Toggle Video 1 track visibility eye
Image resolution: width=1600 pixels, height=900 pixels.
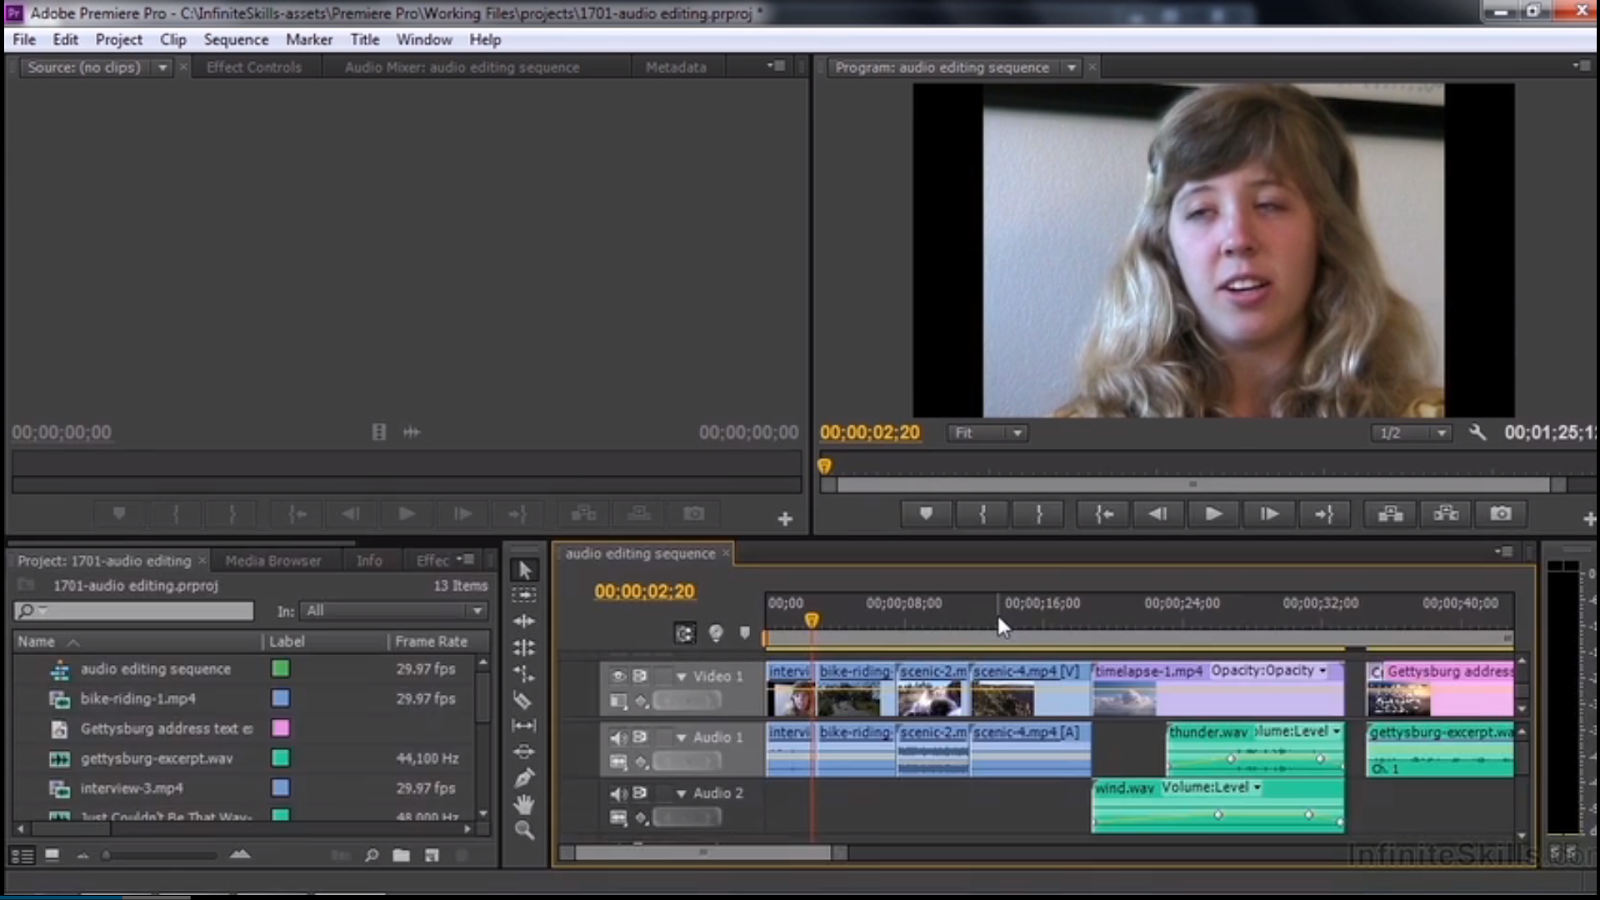click(x=618, y=677)
